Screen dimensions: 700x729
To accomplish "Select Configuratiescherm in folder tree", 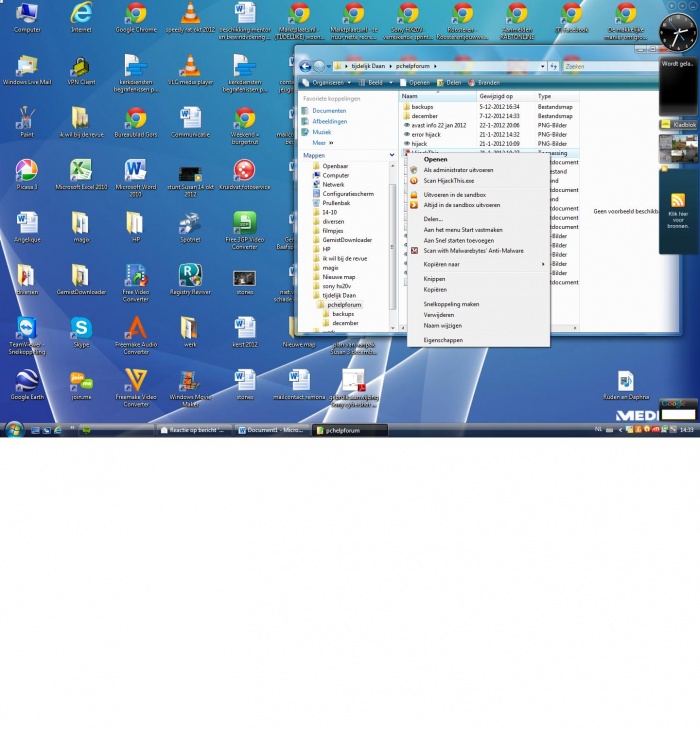I will pos(348,194).
